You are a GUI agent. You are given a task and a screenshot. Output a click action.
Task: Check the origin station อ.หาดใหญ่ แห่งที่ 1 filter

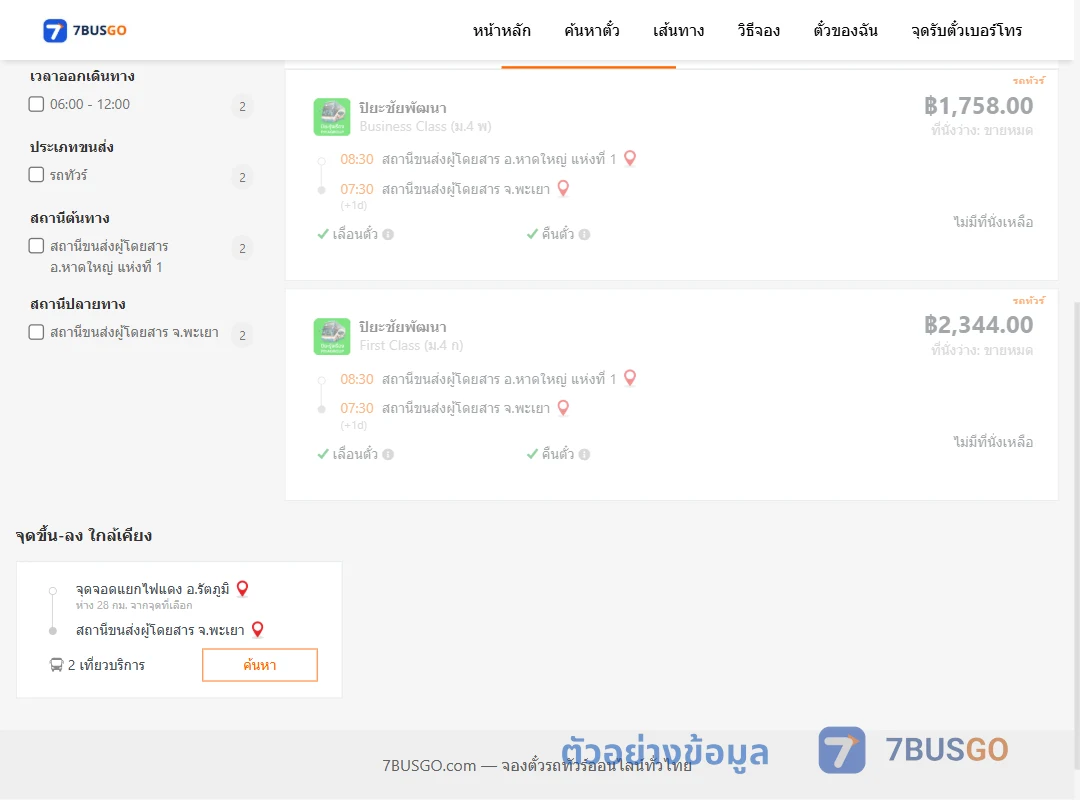37,246
